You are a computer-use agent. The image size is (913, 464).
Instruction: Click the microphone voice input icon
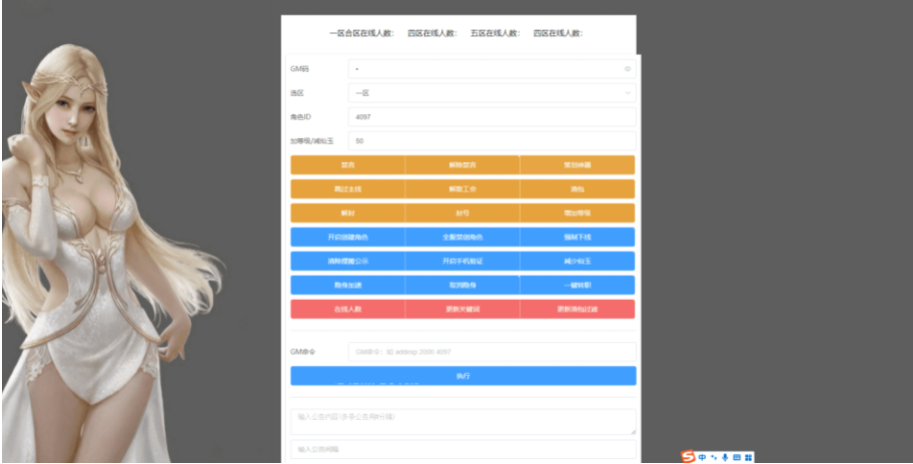724,456
